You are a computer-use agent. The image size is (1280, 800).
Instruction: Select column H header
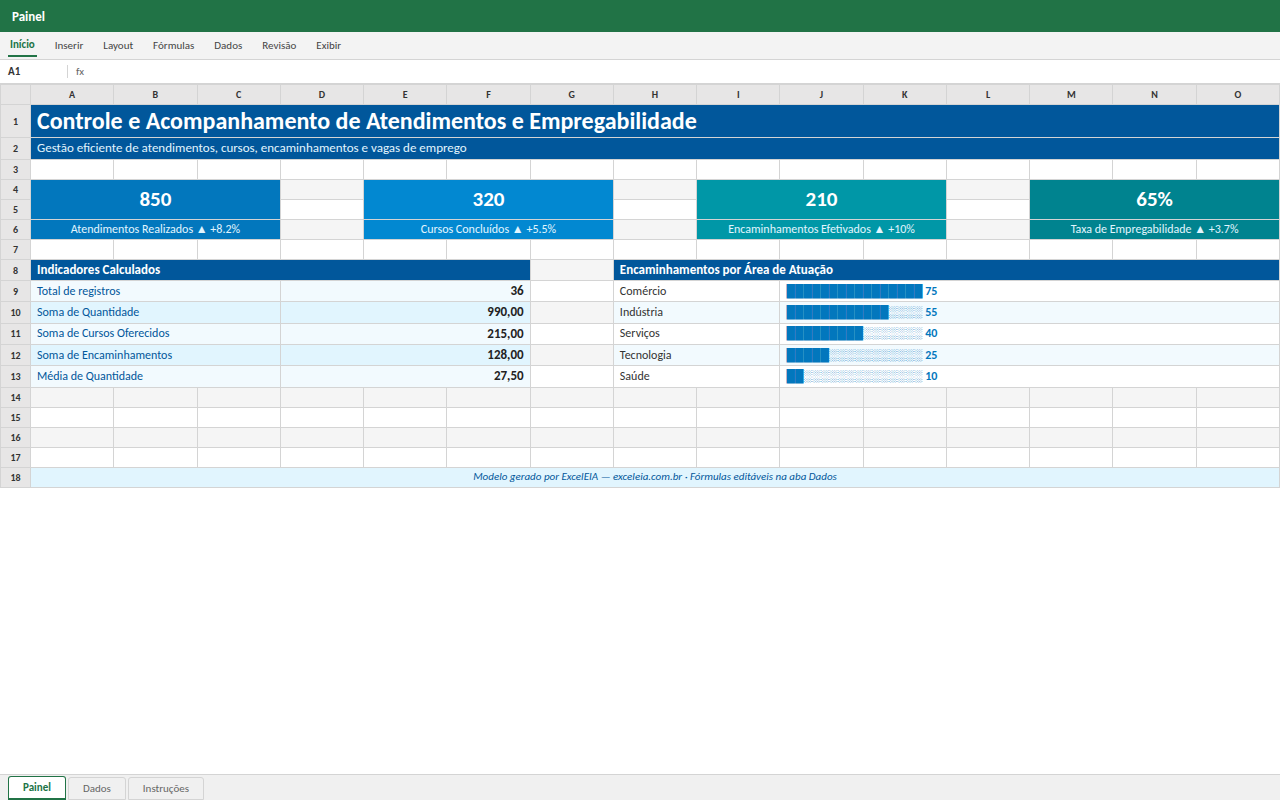[655, 95]
